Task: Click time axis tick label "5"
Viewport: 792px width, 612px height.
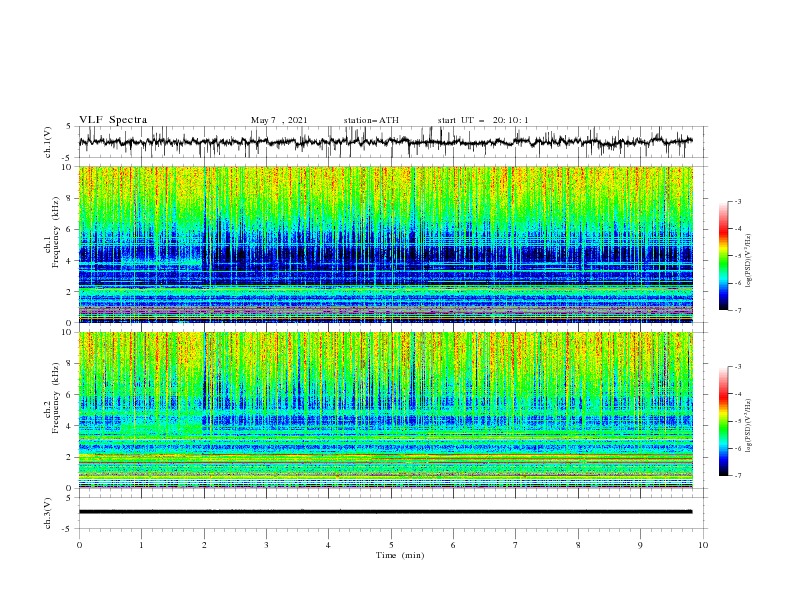Action: coord(391,545)
